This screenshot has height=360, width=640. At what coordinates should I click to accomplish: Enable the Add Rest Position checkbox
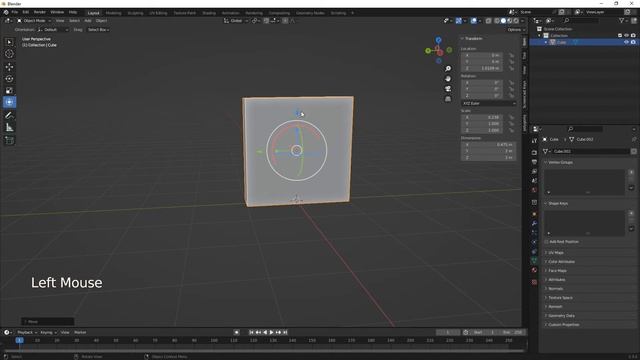pyautogui.click(x=547, y=242)
